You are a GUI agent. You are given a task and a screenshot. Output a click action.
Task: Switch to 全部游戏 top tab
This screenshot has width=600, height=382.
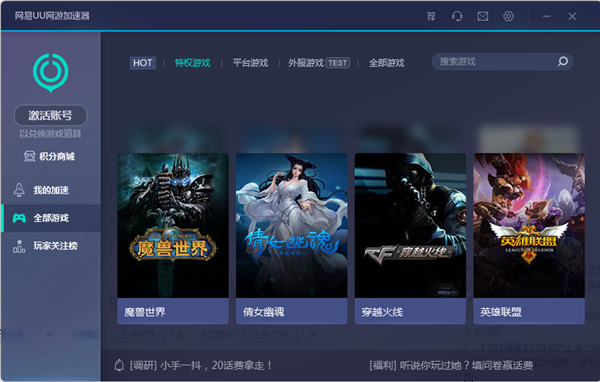386,63
